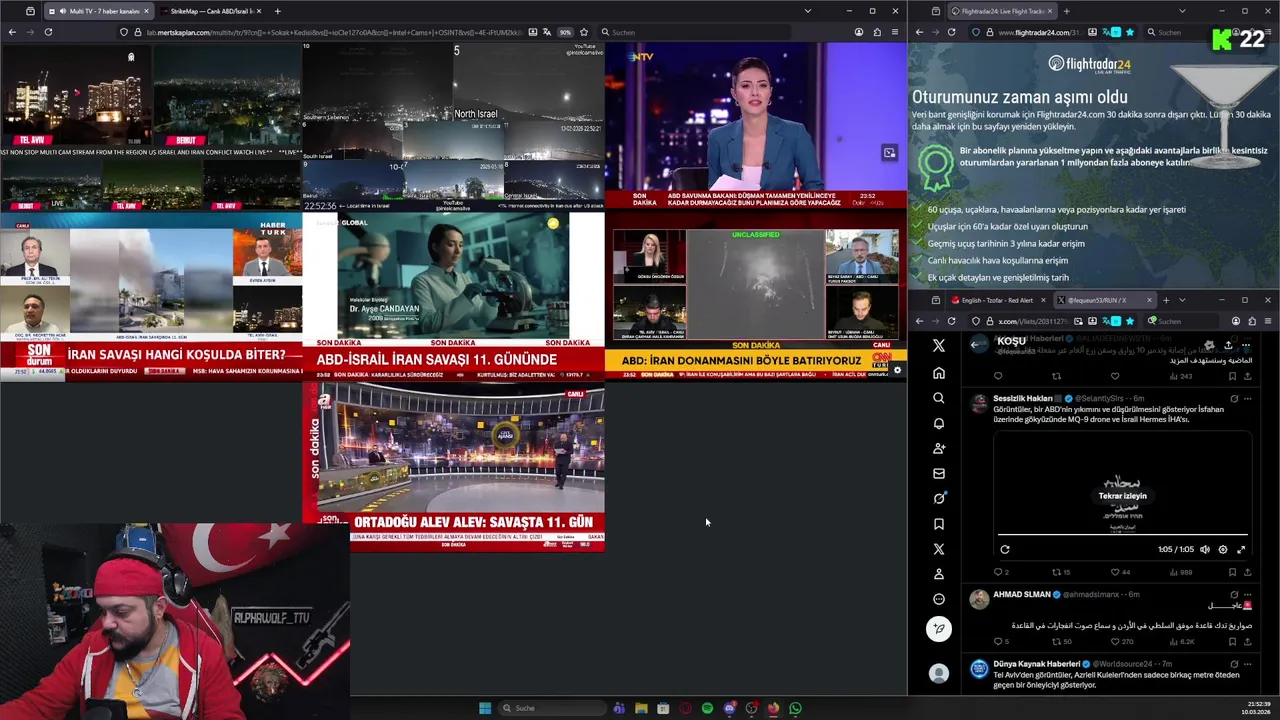Viewport: 1280px width, 720px height.
Task: Open the Dünya Kaynak Haberleri profile name
Action: point(1036,664)
